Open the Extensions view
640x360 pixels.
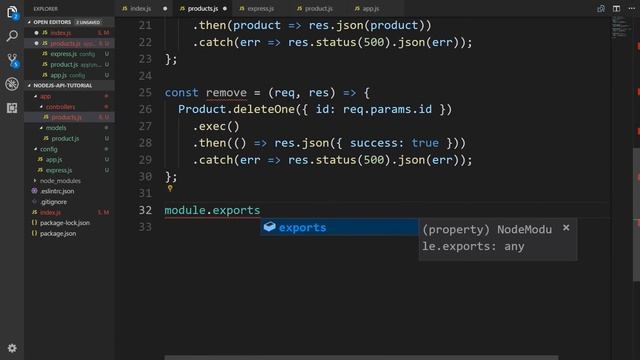point(12,108)
